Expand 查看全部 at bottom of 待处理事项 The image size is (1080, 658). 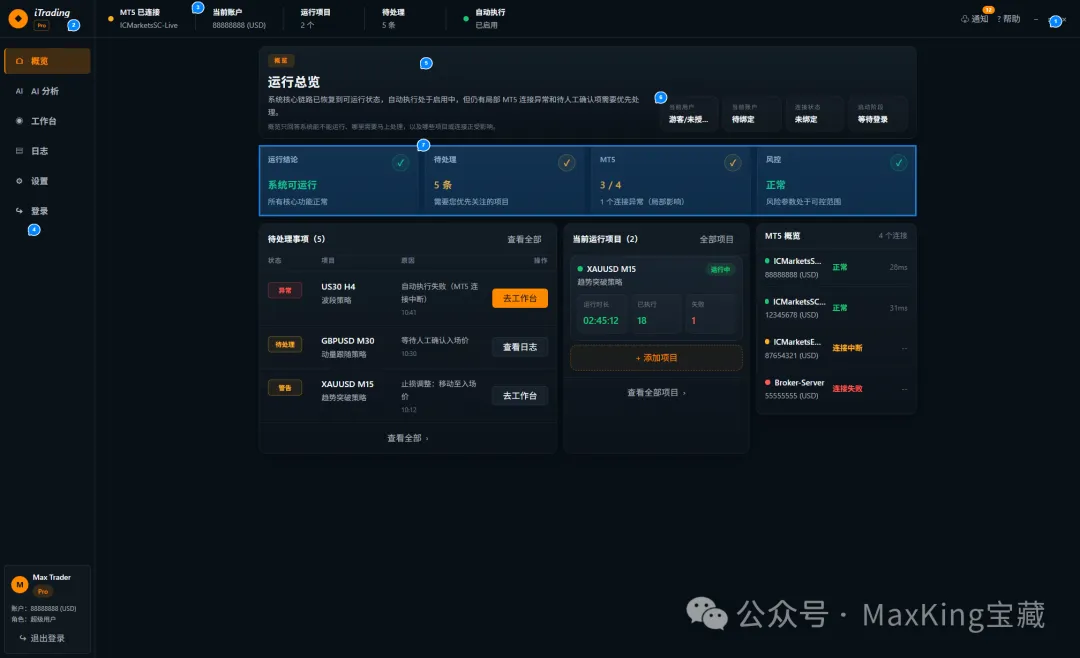(x=407, y=438)
